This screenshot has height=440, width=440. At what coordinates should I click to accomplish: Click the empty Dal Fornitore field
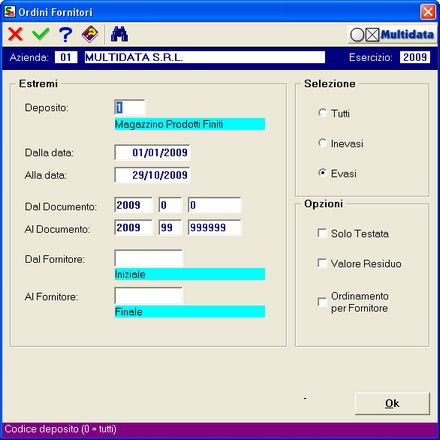coord(148,258)
